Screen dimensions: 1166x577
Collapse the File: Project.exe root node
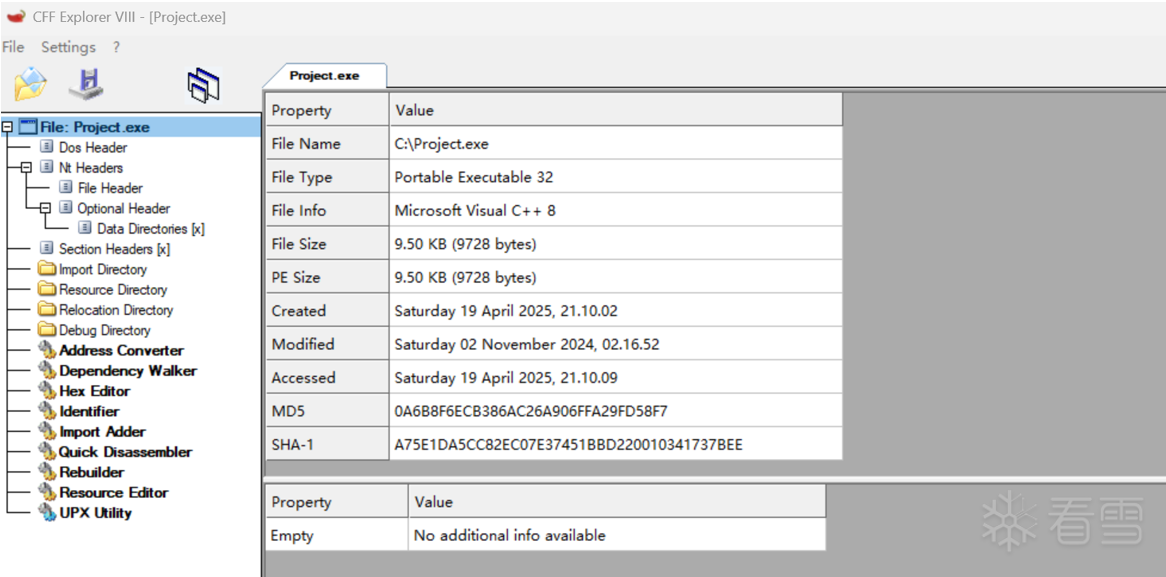pyautogui.click(x=8, y=127)
